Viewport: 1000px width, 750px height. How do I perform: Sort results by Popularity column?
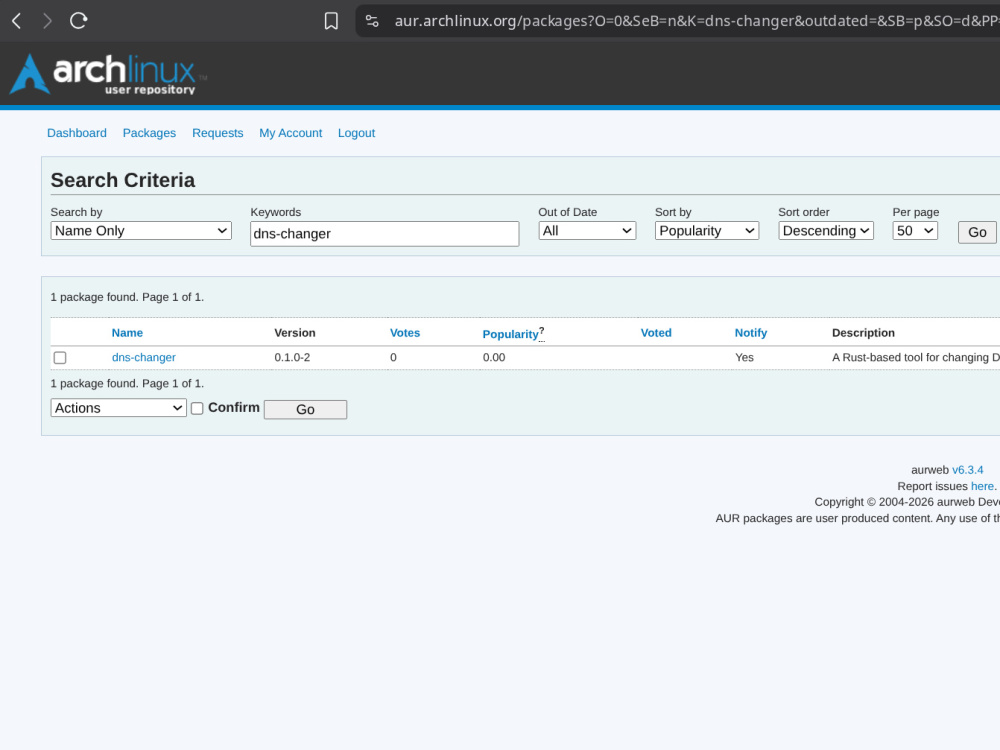point(510,334)
